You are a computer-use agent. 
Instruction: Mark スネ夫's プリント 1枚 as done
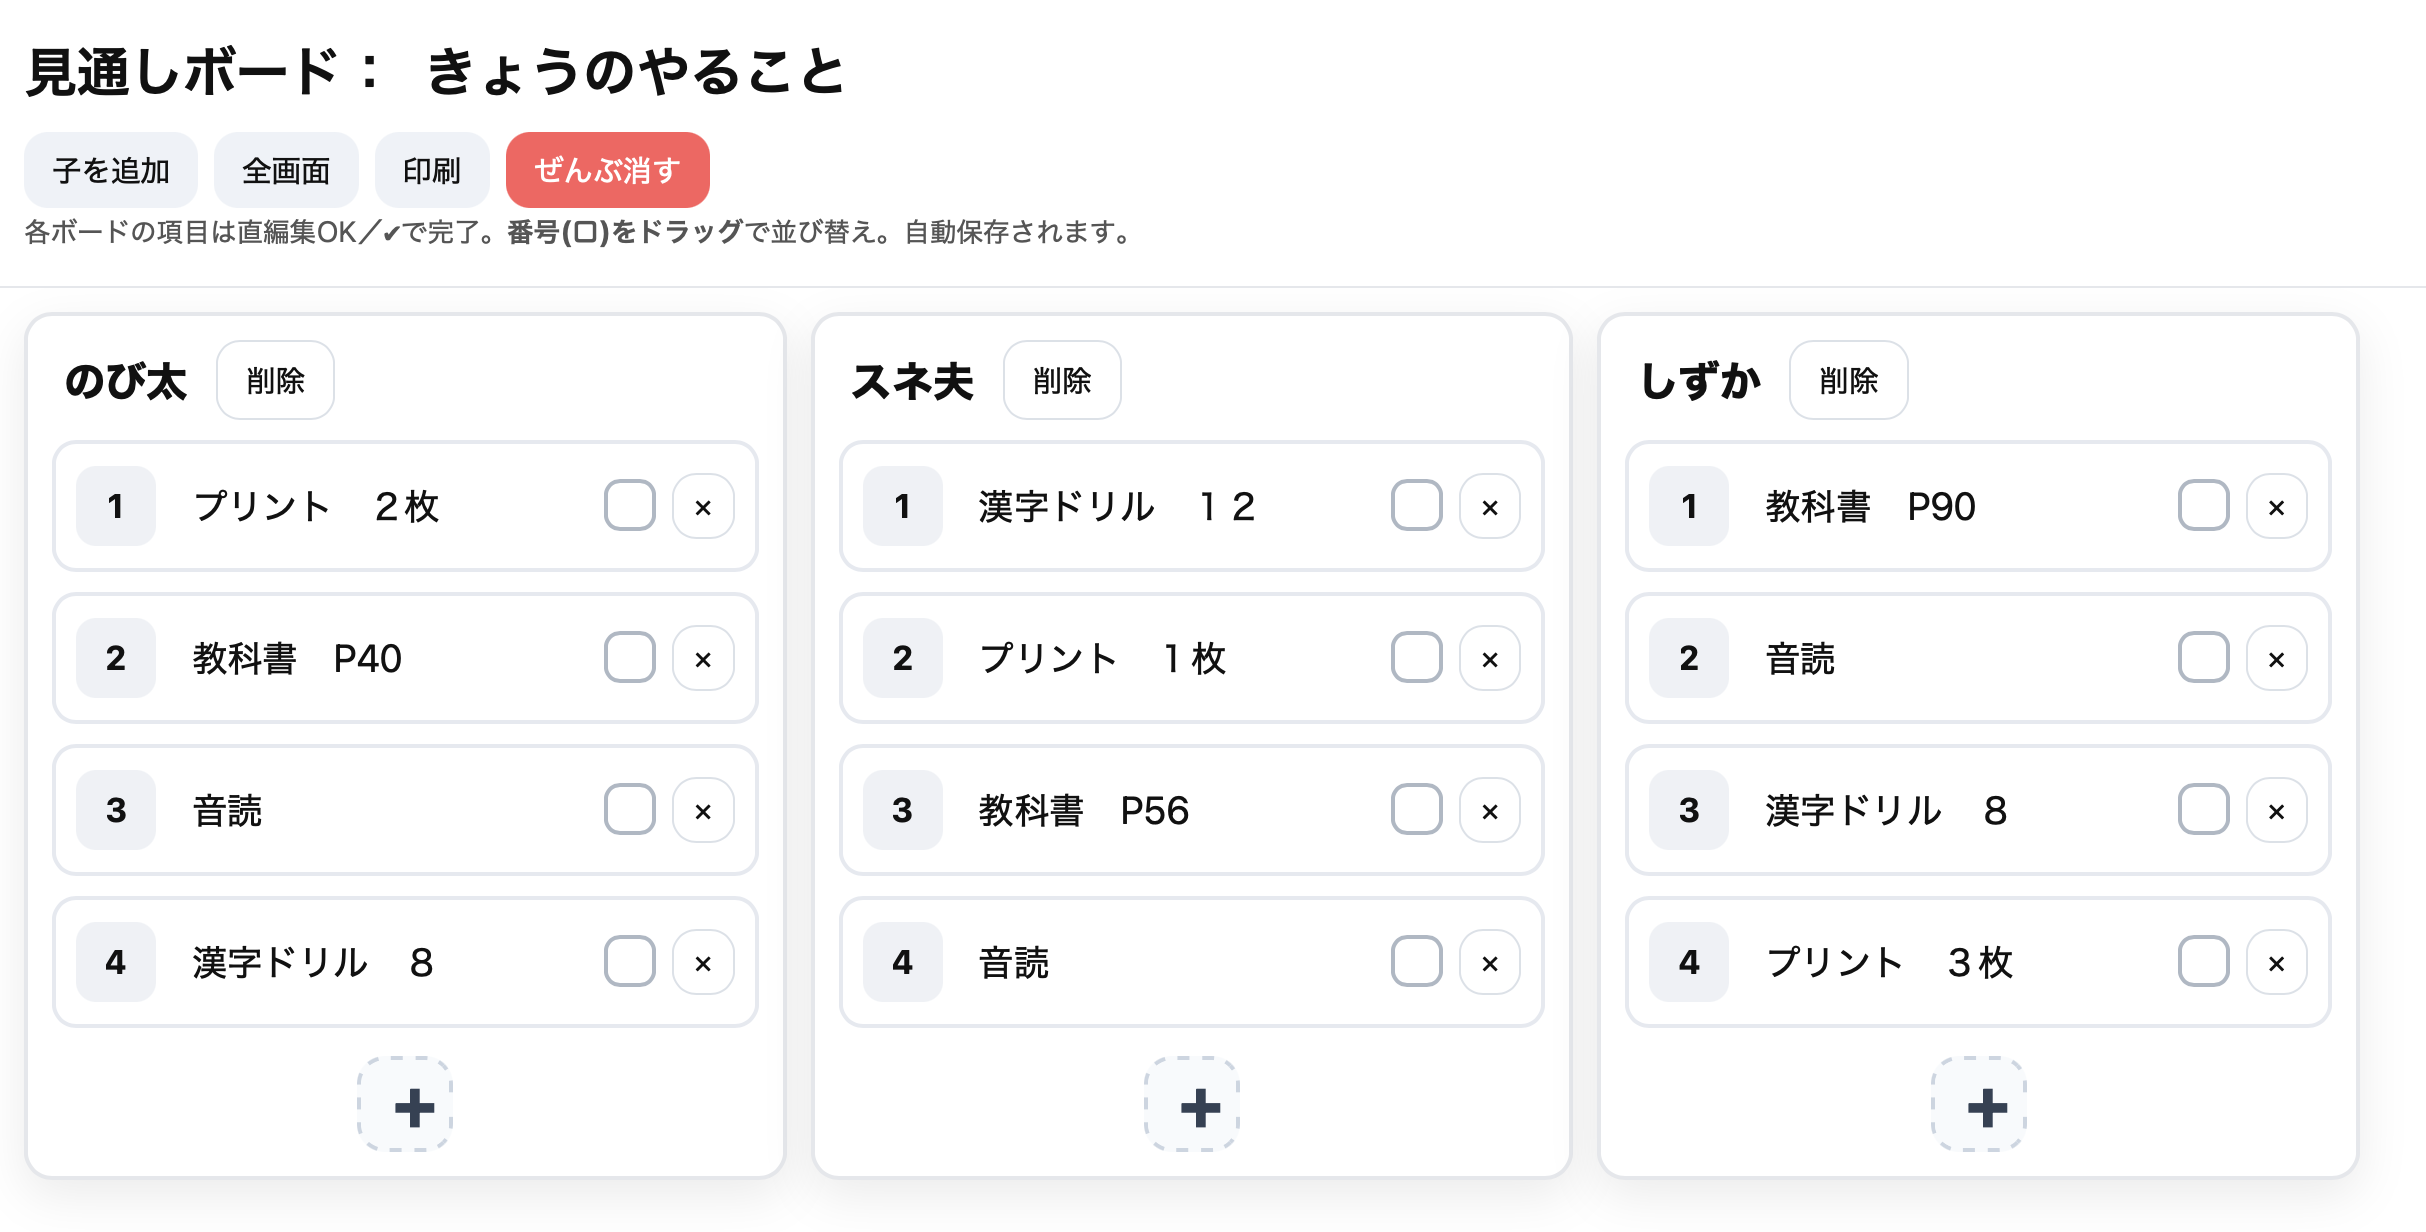pos(1416,658)
